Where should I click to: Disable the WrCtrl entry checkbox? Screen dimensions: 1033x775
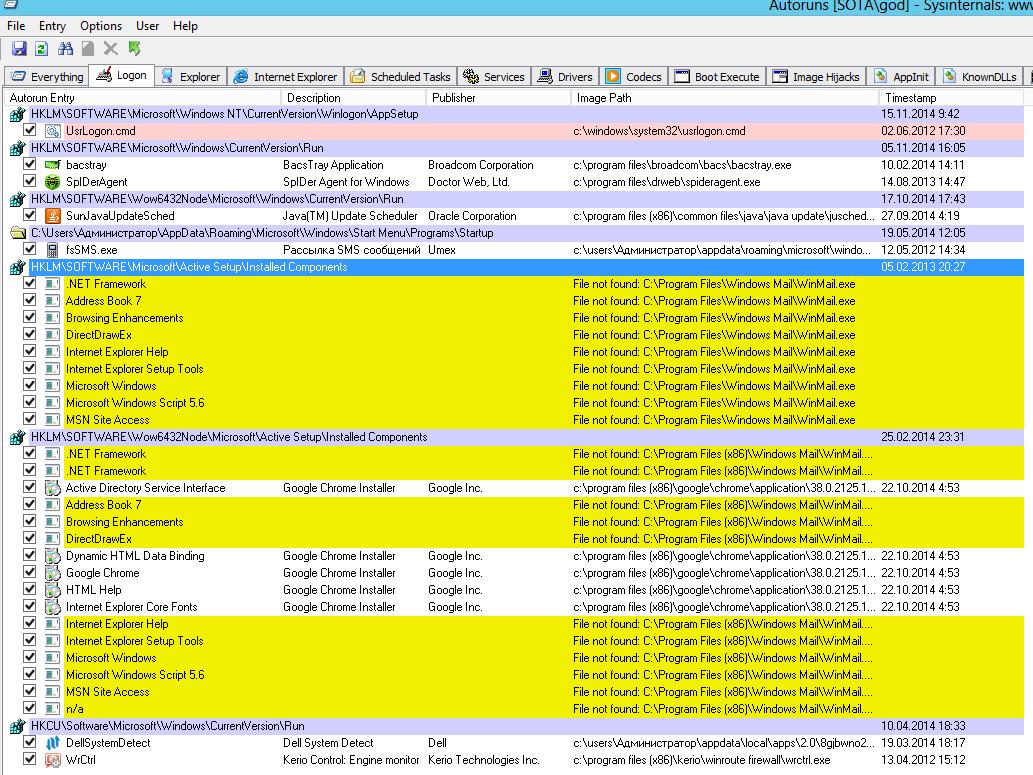coord(30,759)
